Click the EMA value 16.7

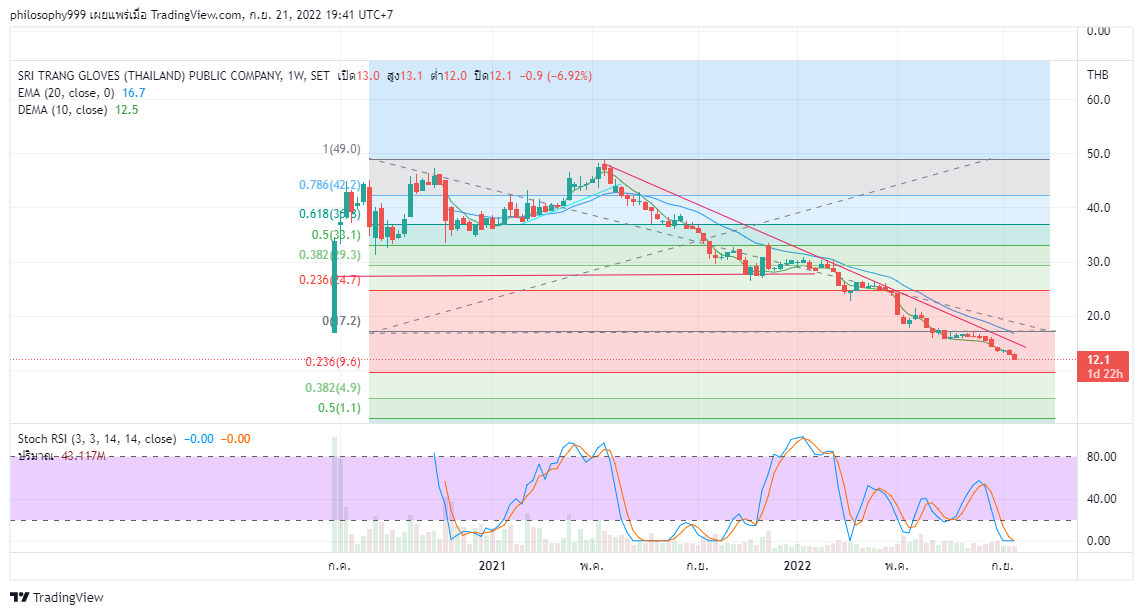[x=133, y=93]
